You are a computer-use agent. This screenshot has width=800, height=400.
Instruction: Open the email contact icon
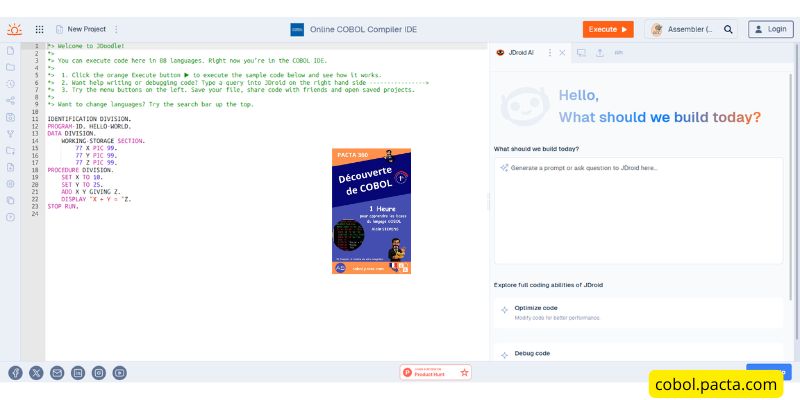pos(57,373)
